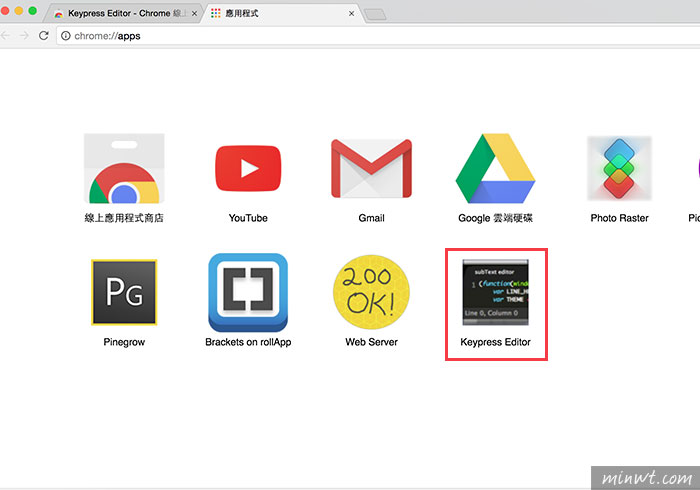Close the 應用程式 tab
This screenshot has width=700, height=490.
[x=351, y=14]
